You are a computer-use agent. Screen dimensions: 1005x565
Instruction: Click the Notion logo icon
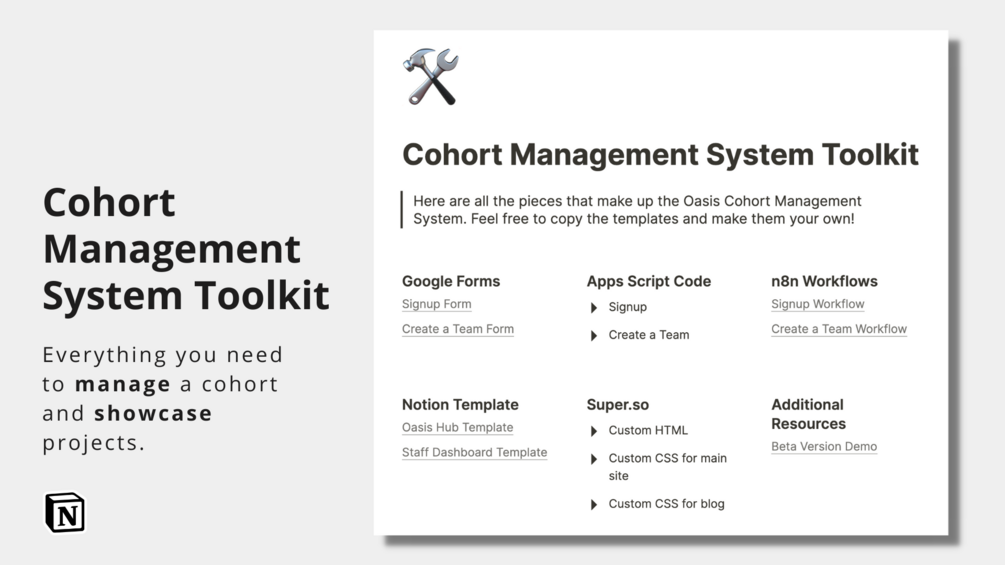[x=65, y=512]
